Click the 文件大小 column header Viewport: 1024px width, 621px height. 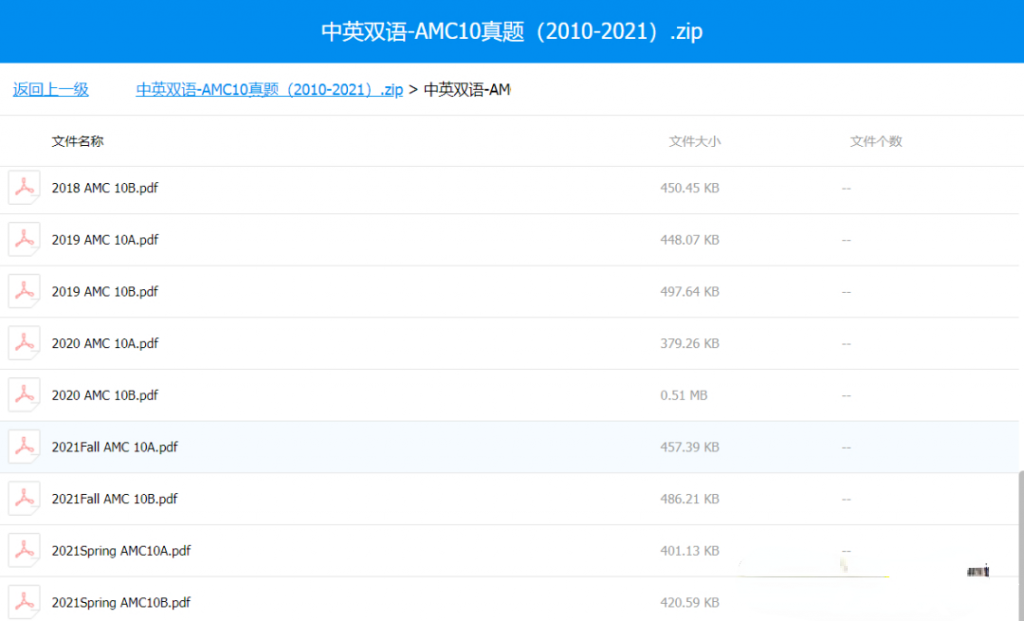(695, 141)
